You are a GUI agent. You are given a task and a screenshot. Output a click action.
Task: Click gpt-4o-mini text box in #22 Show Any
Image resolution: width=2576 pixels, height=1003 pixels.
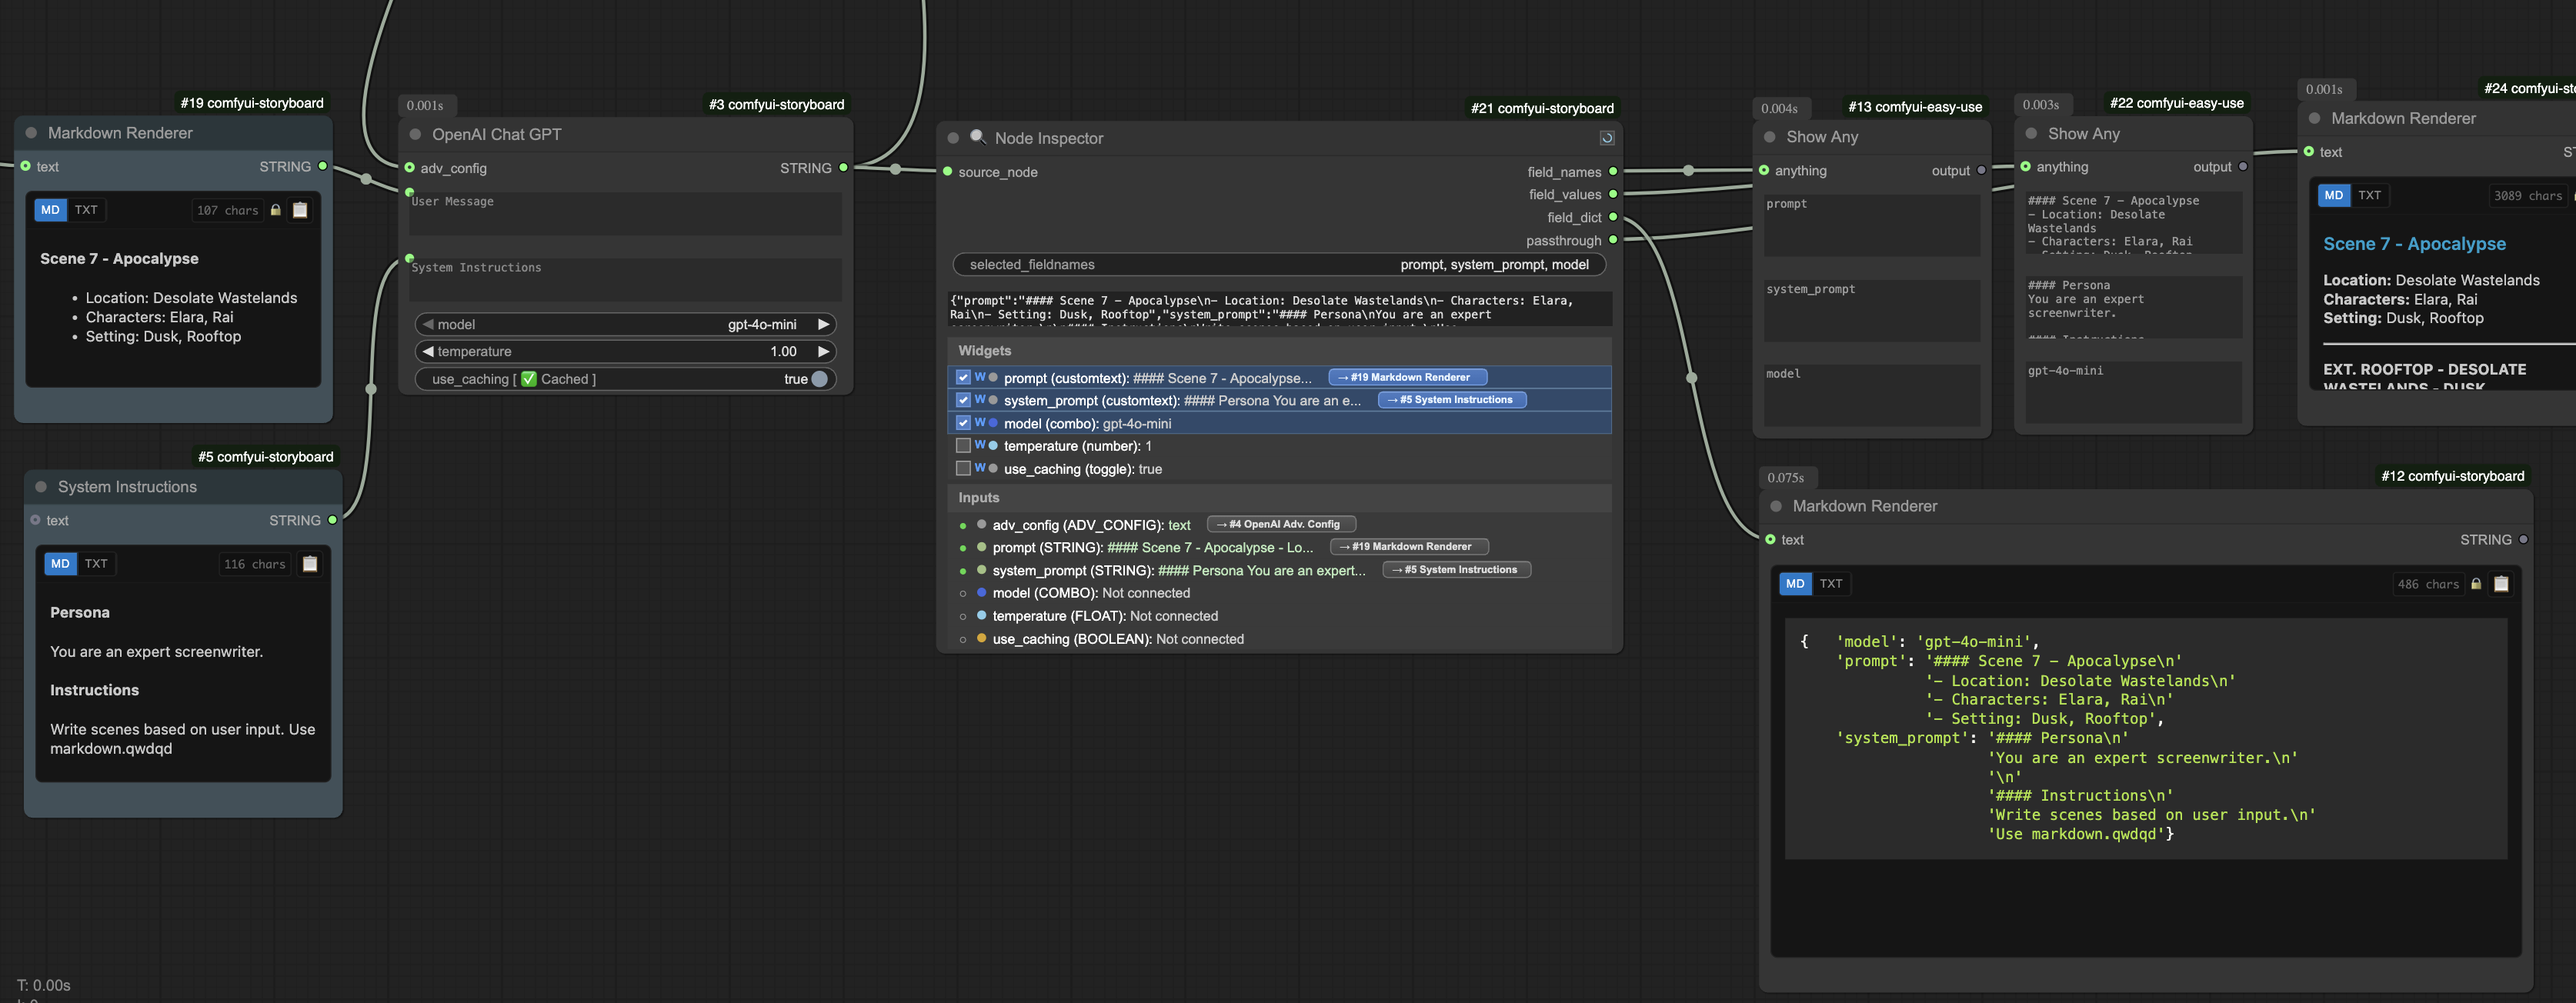pyautogui.click(x=2133, y=392)
